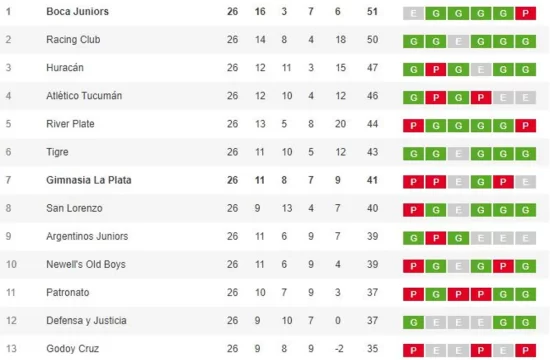Click the Patronato team name
This screenshot has height=360, width=550.
point(68,292)
